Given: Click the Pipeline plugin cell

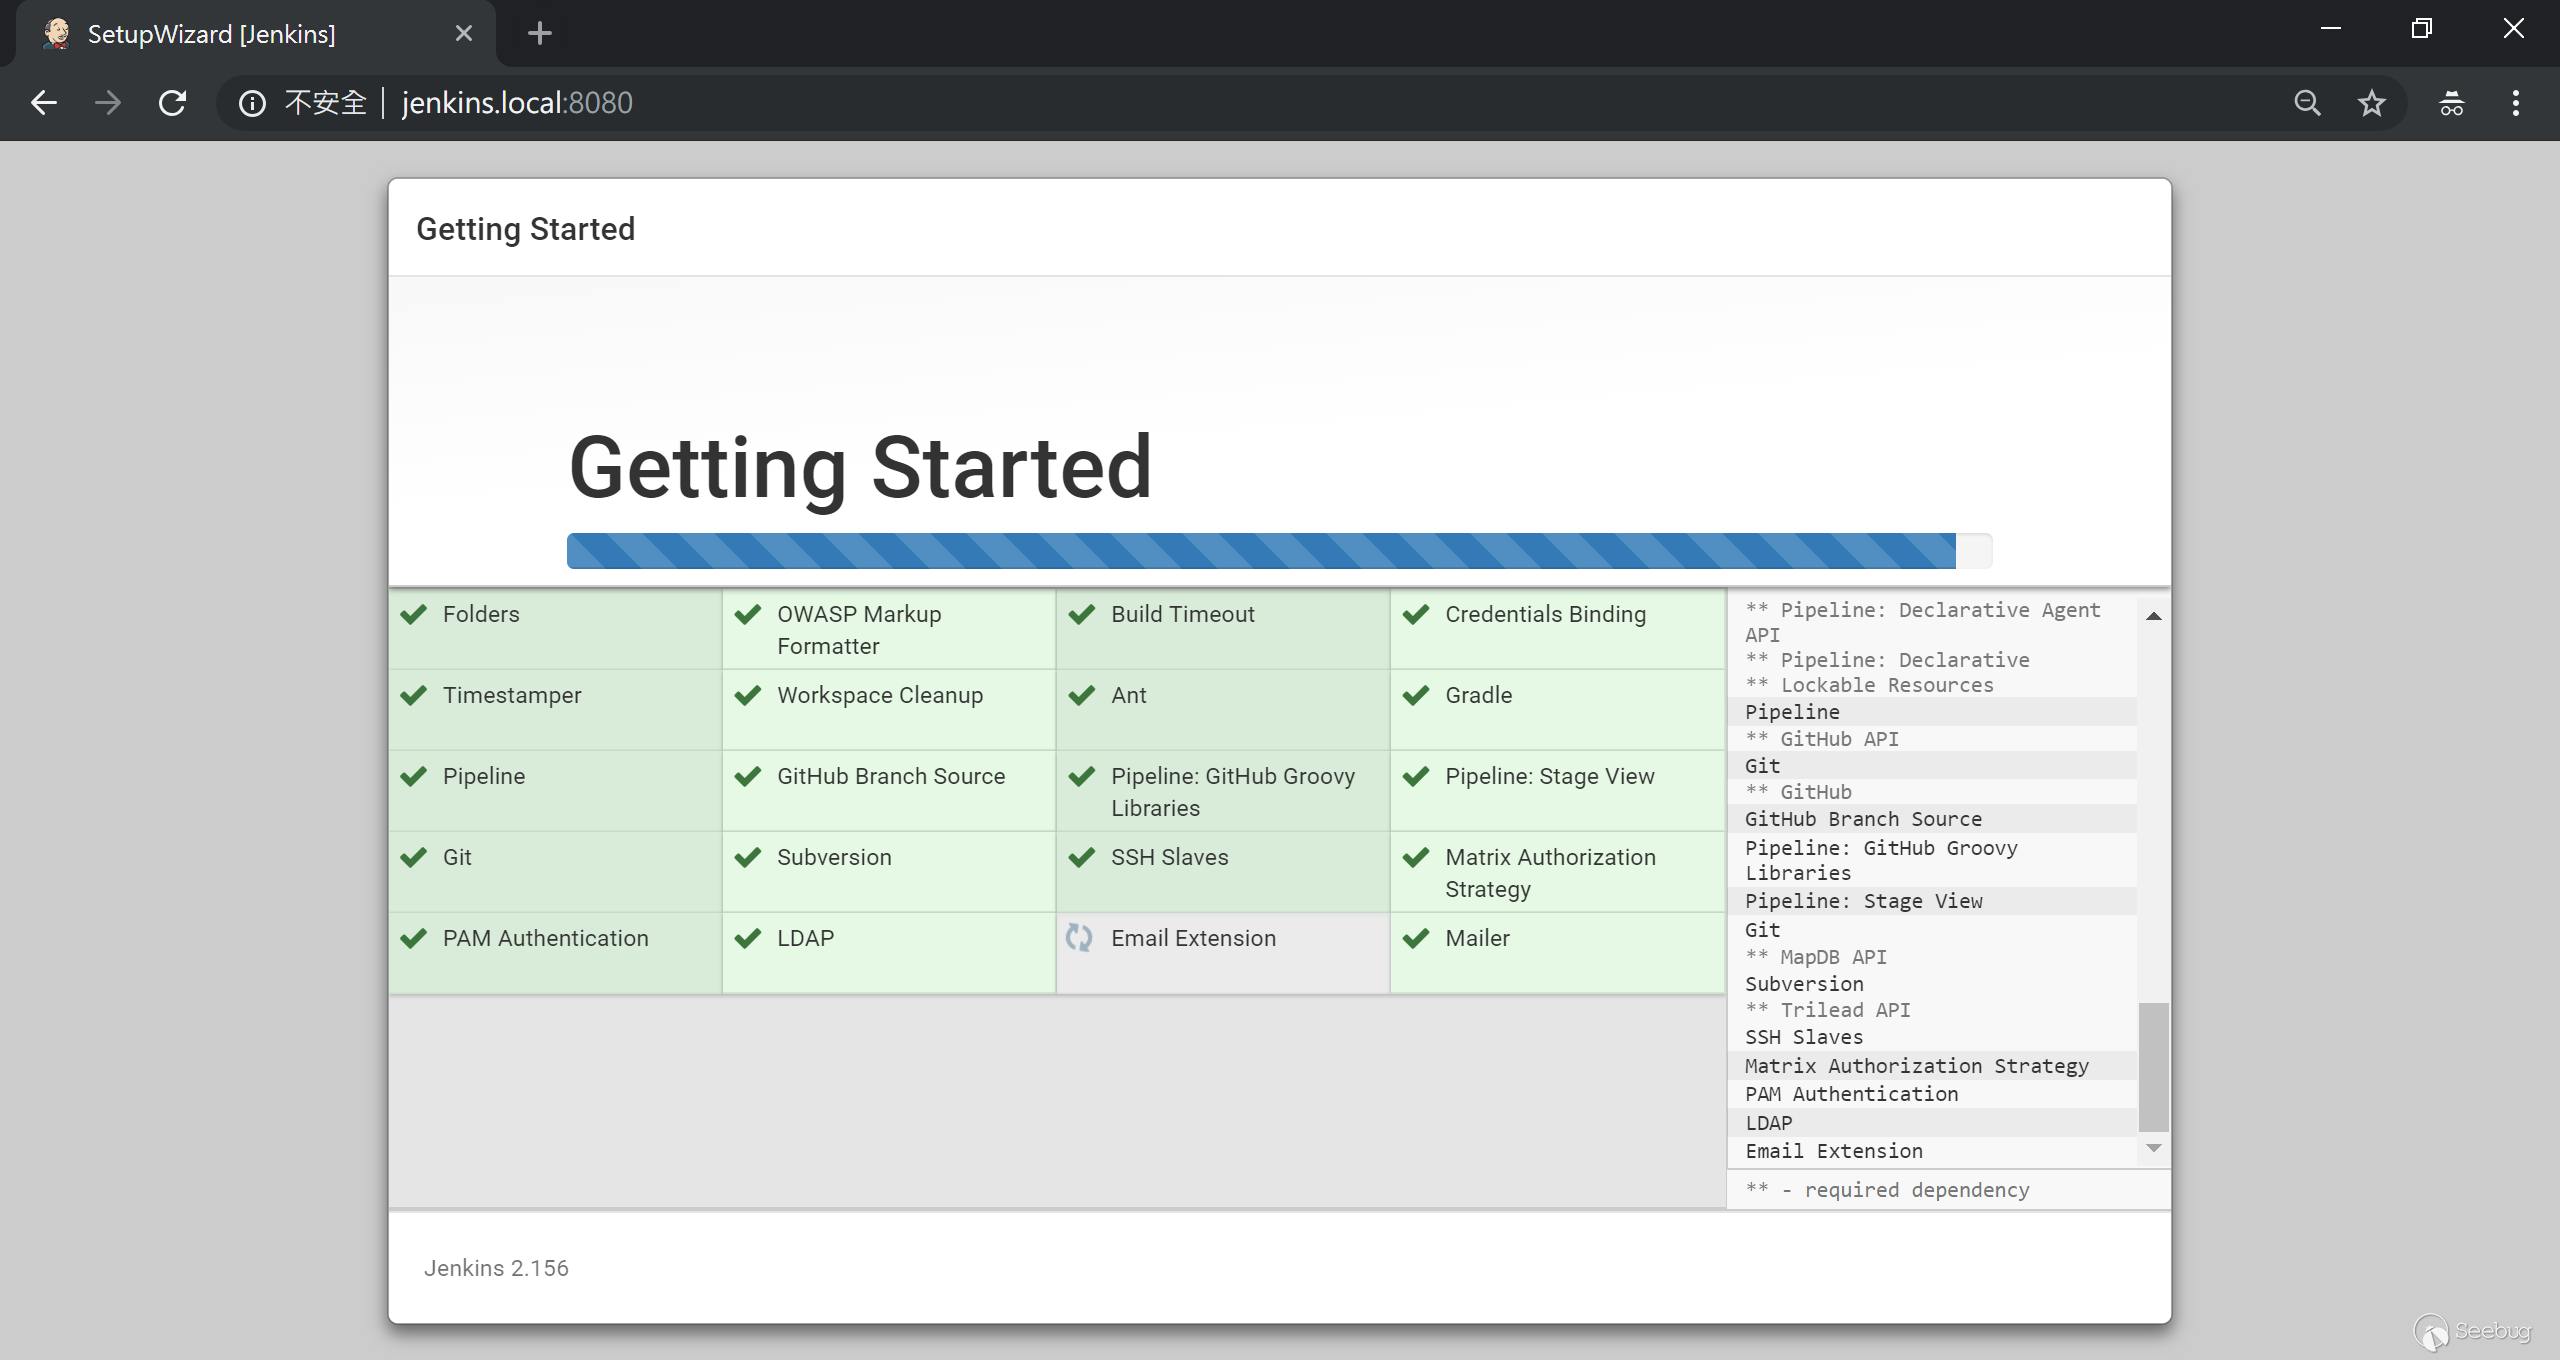Looking at the screenshot, I should (x=484, y=777).
